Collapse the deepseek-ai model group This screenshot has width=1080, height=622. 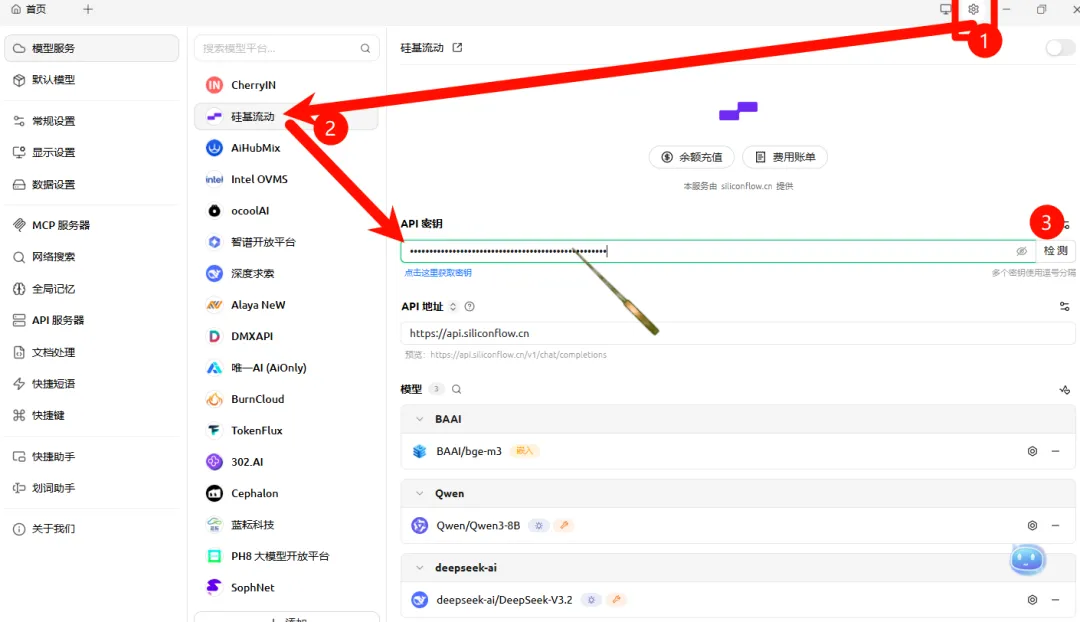click(x=419, y=568)
